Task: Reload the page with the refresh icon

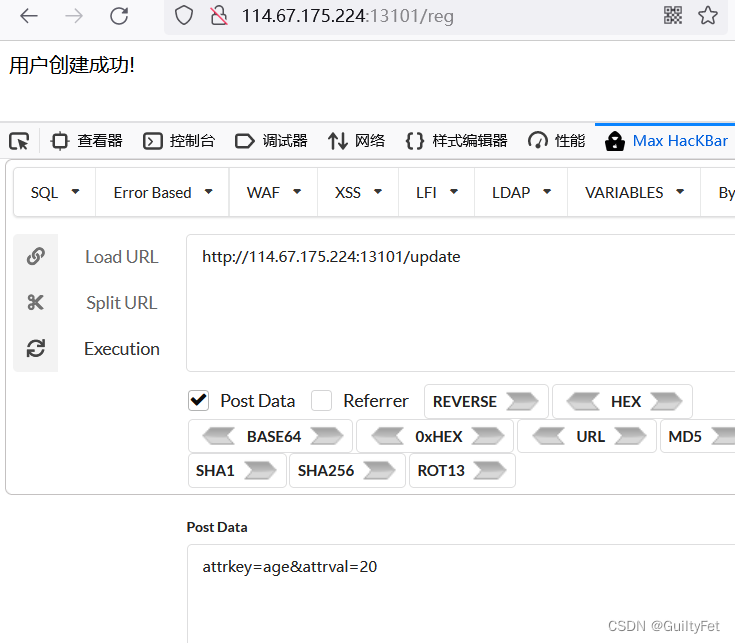Action: [x=119, y=16]
